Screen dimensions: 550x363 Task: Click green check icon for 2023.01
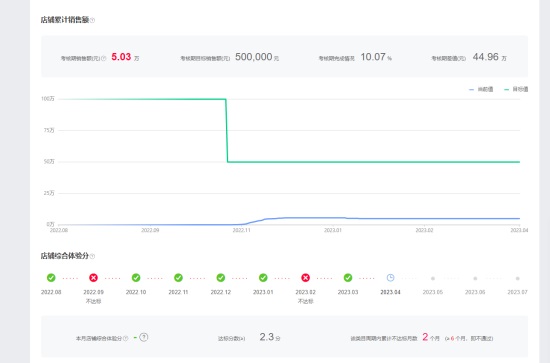click(x=263, y=278)
